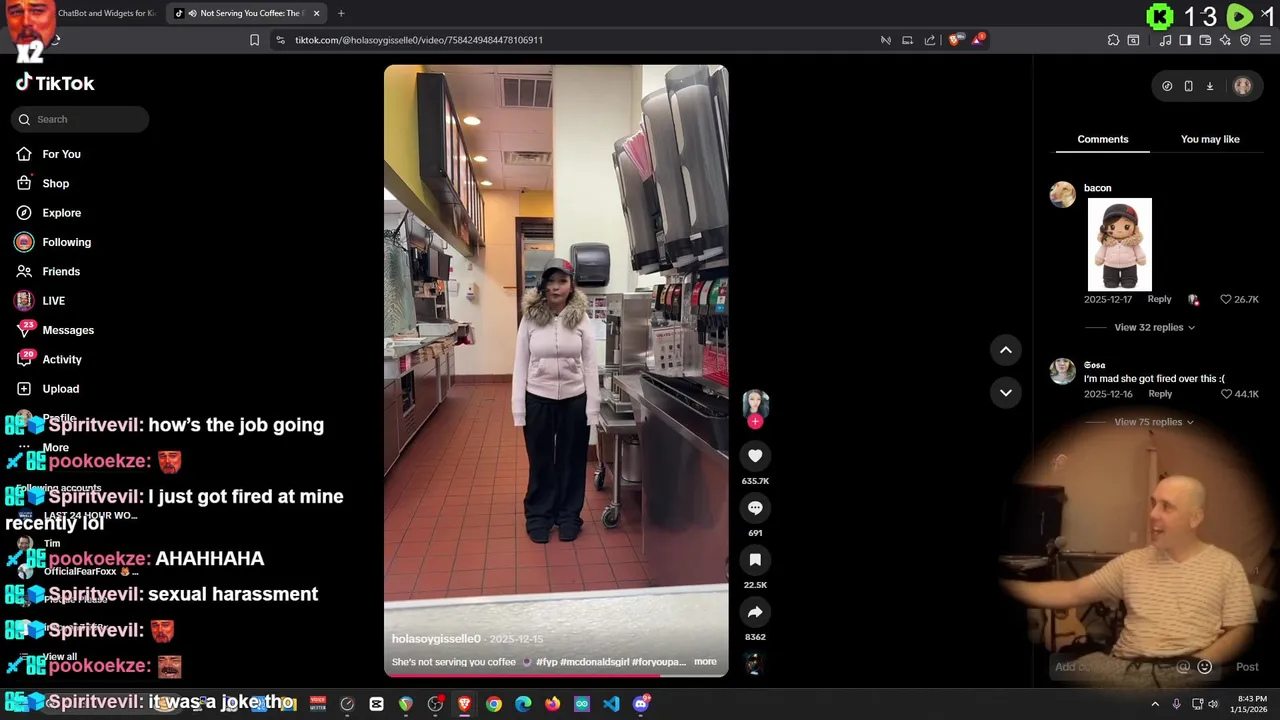Click the phone icon in TikTok header
Screen dimensions: 1280x720
[x=1188, y=86]
